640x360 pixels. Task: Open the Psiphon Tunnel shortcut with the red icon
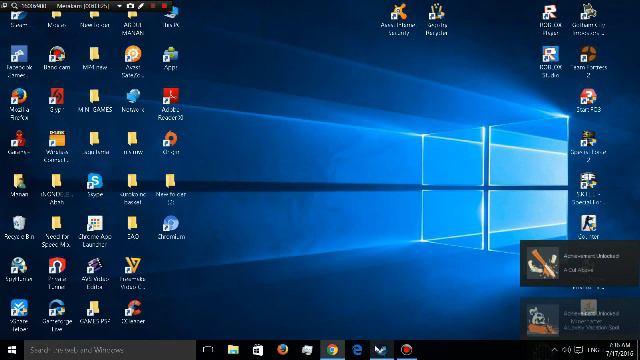click(57, 273)
